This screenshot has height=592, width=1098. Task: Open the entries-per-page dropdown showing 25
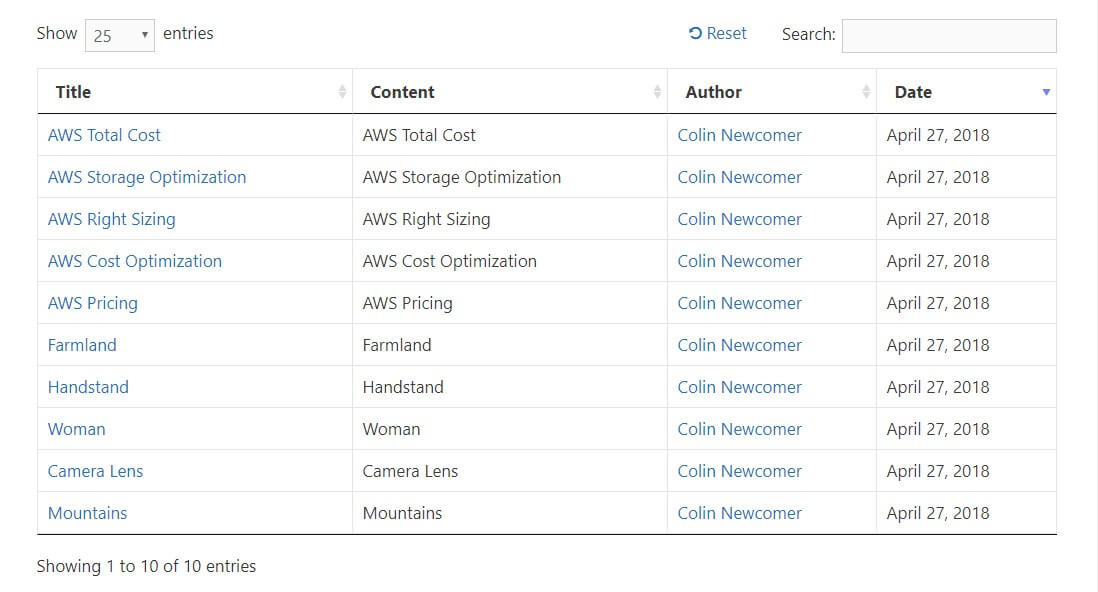tap(120, 35)
